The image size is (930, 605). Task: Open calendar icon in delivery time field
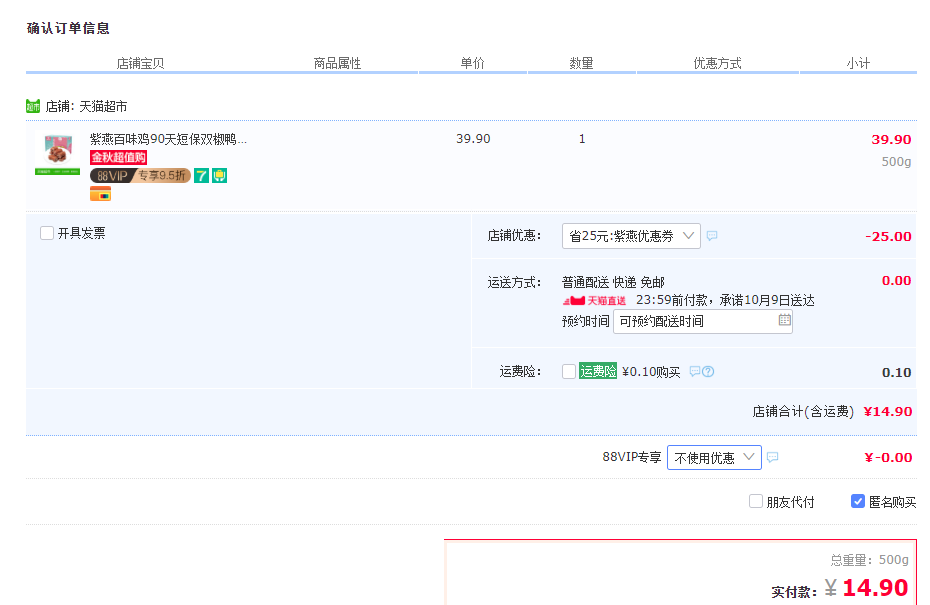point(784,320)
